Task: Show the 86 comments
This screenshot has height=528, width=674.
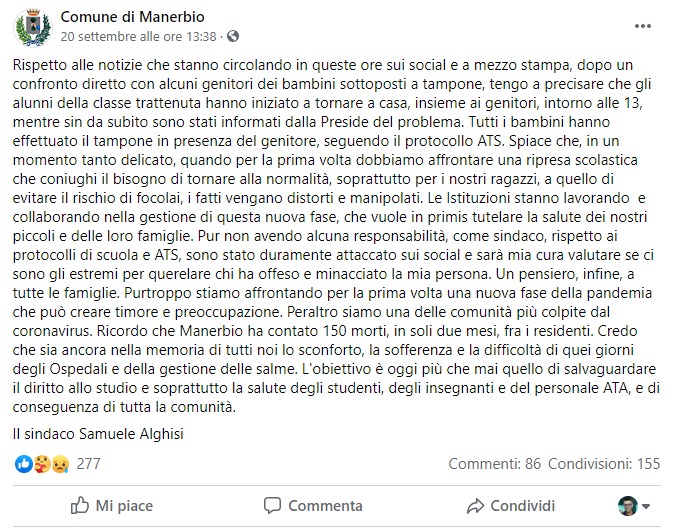Action: (494, 464)
